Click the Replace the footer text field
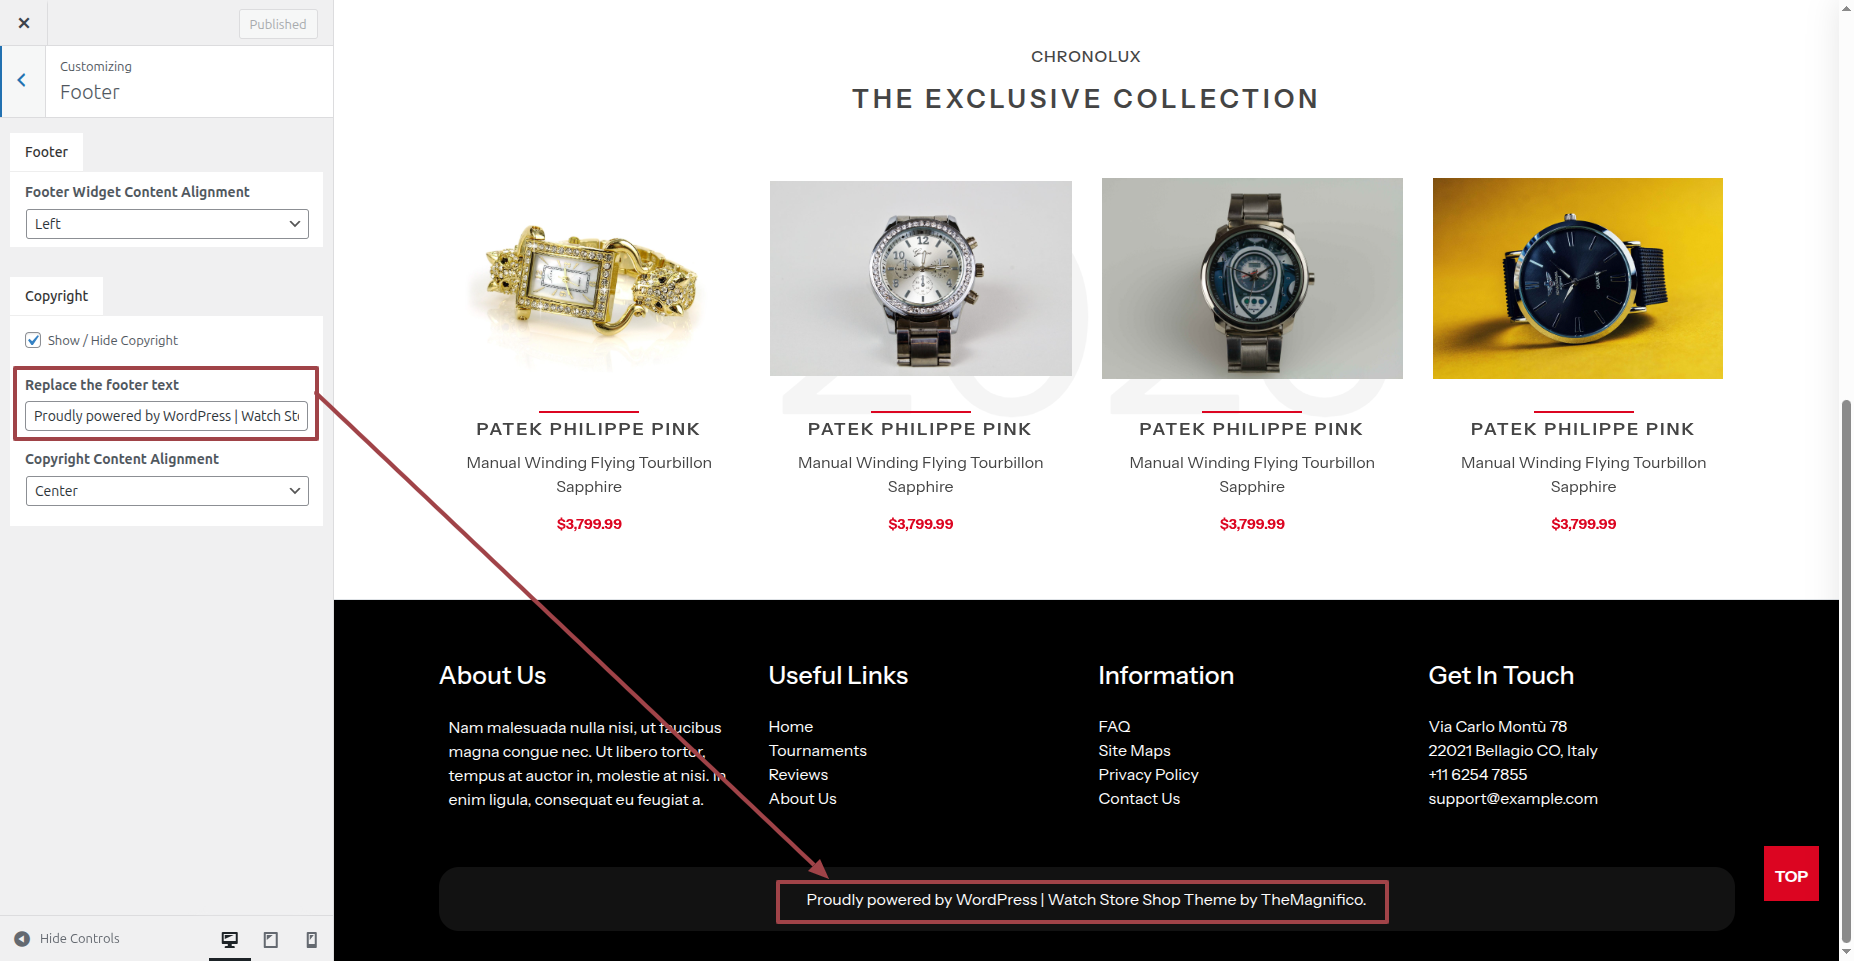 (167, 416)
